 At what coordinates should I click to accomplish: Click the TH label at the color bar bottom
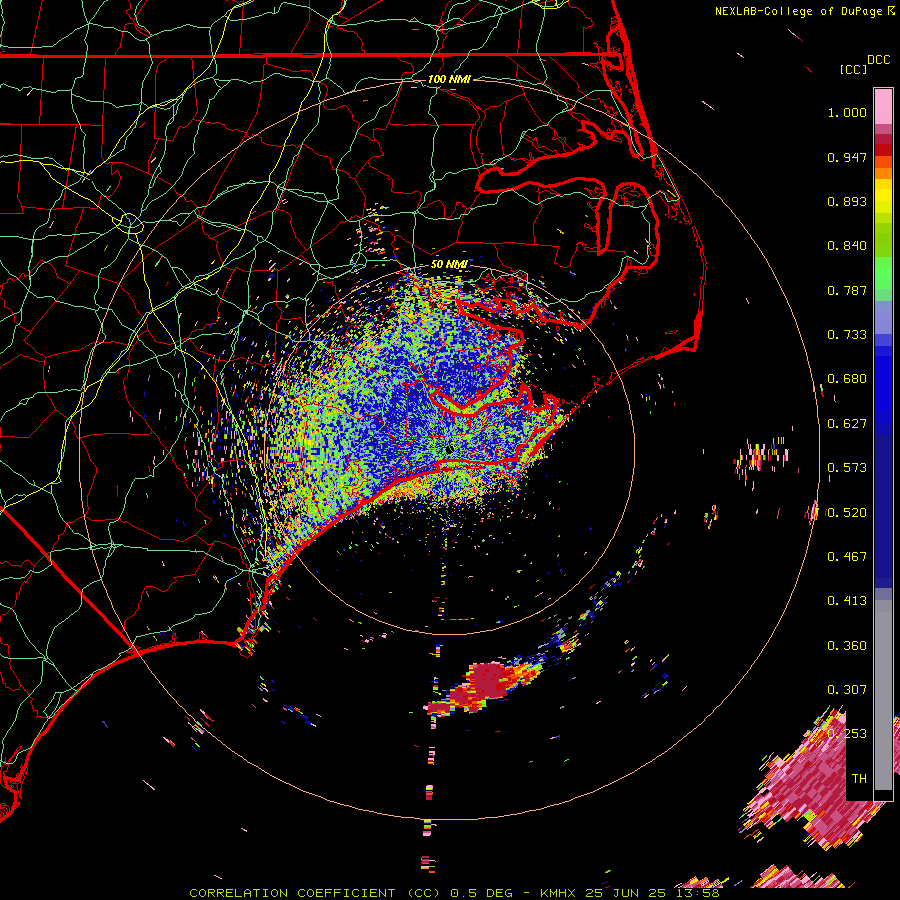tap(859, 779)
